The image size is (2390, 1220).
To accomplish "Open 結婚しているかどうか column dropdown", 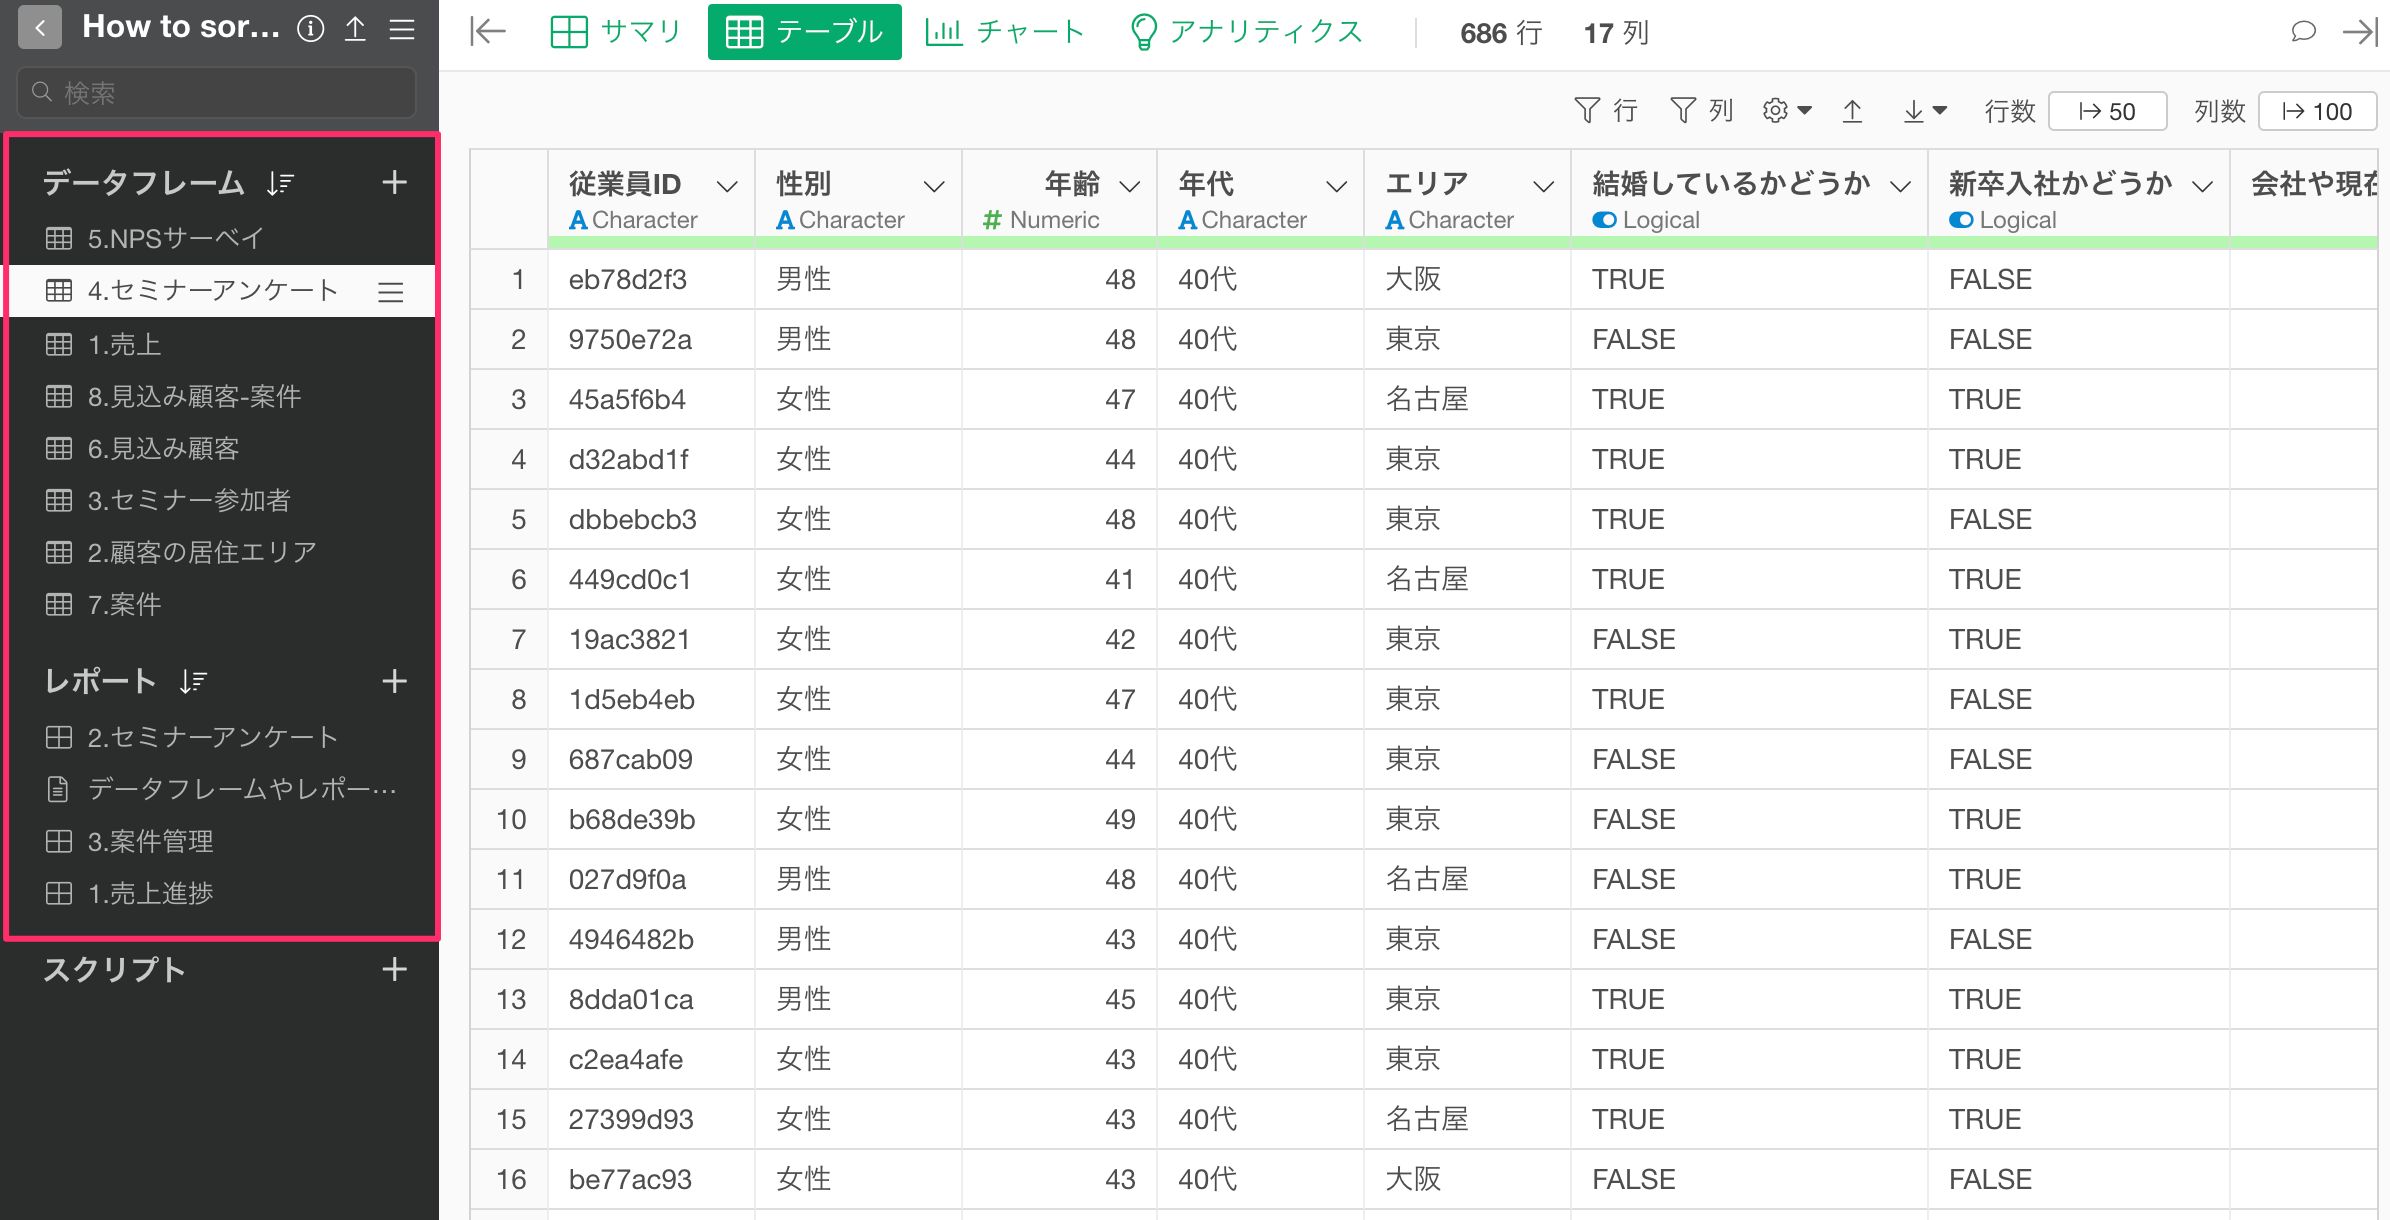I will (x=1901, y=186).
